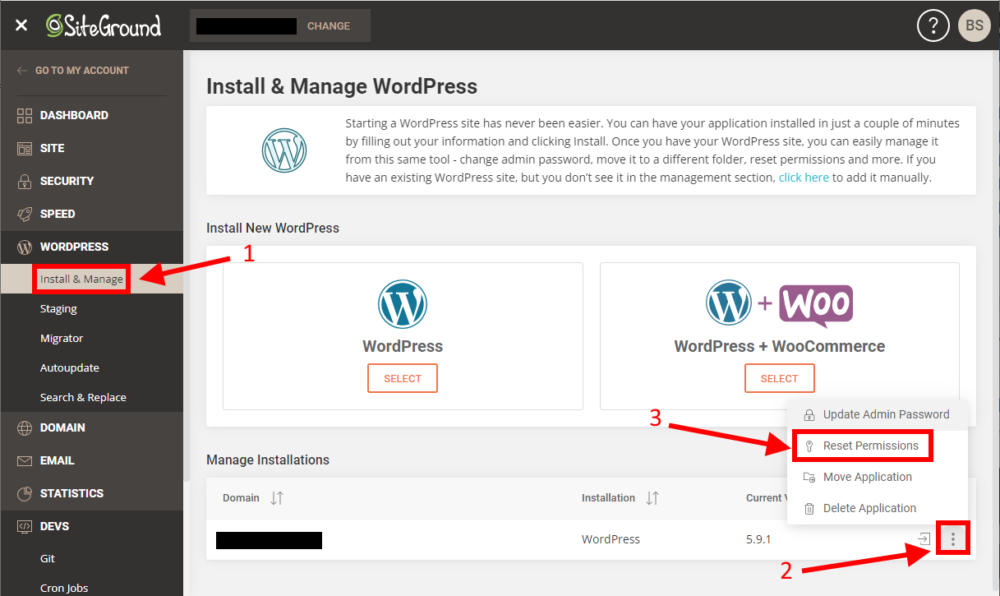Open the help question mark icon
1000x596 pixels.
[x=933, y=25]
